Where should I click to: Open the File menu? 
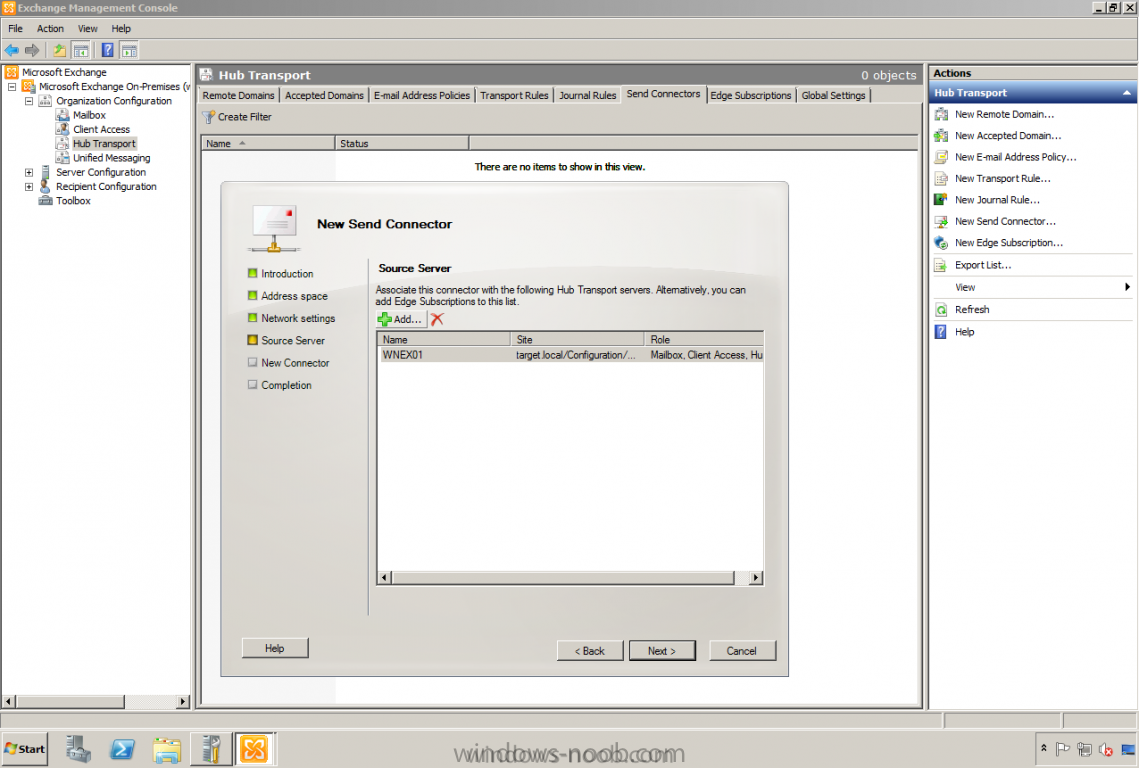pos(15,28)
